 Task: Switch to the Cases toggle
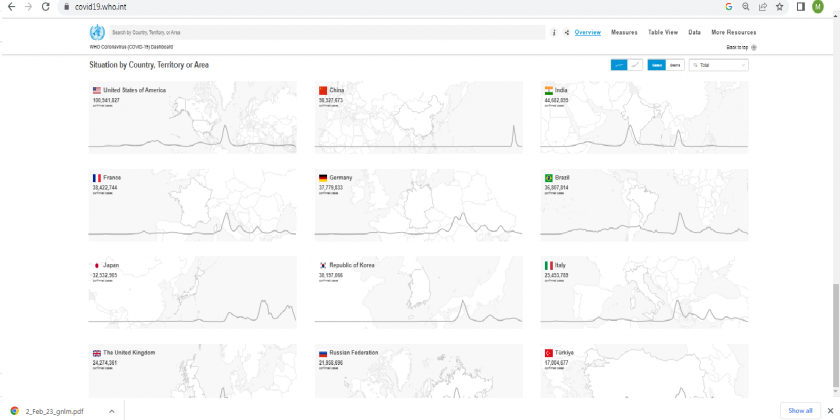(x=657, y=65)
